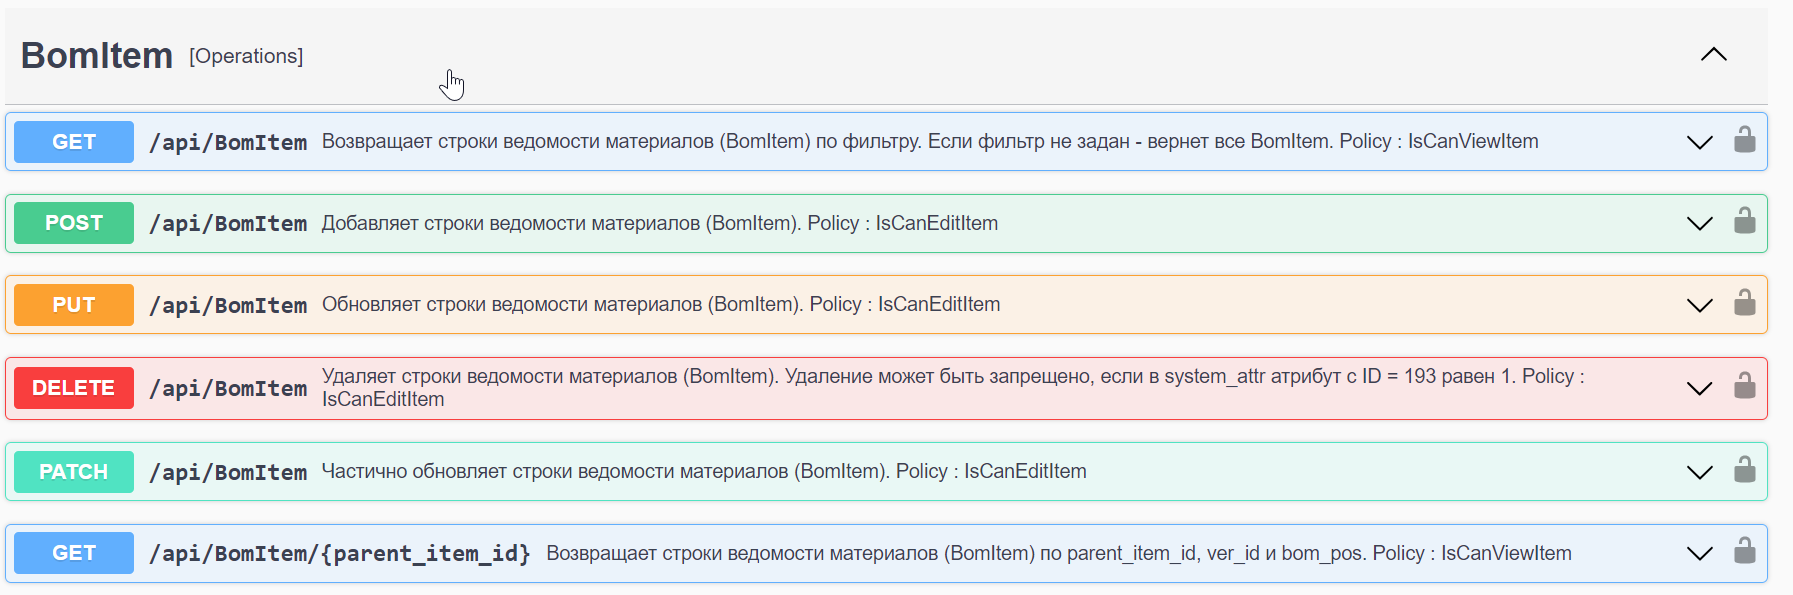Click the /api/BomItem/{parent_item_id} endpoint path
The height and width of the screenshot is (595, 1793).
point(339,553)
